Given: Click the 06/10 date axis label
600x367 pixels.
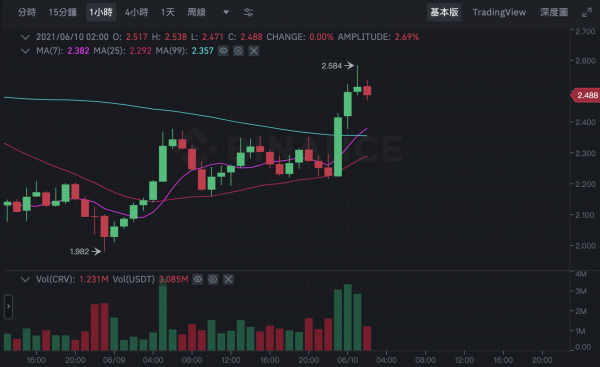Looking at the screenshot, I should pyautogui.click(x=347, y=360).
